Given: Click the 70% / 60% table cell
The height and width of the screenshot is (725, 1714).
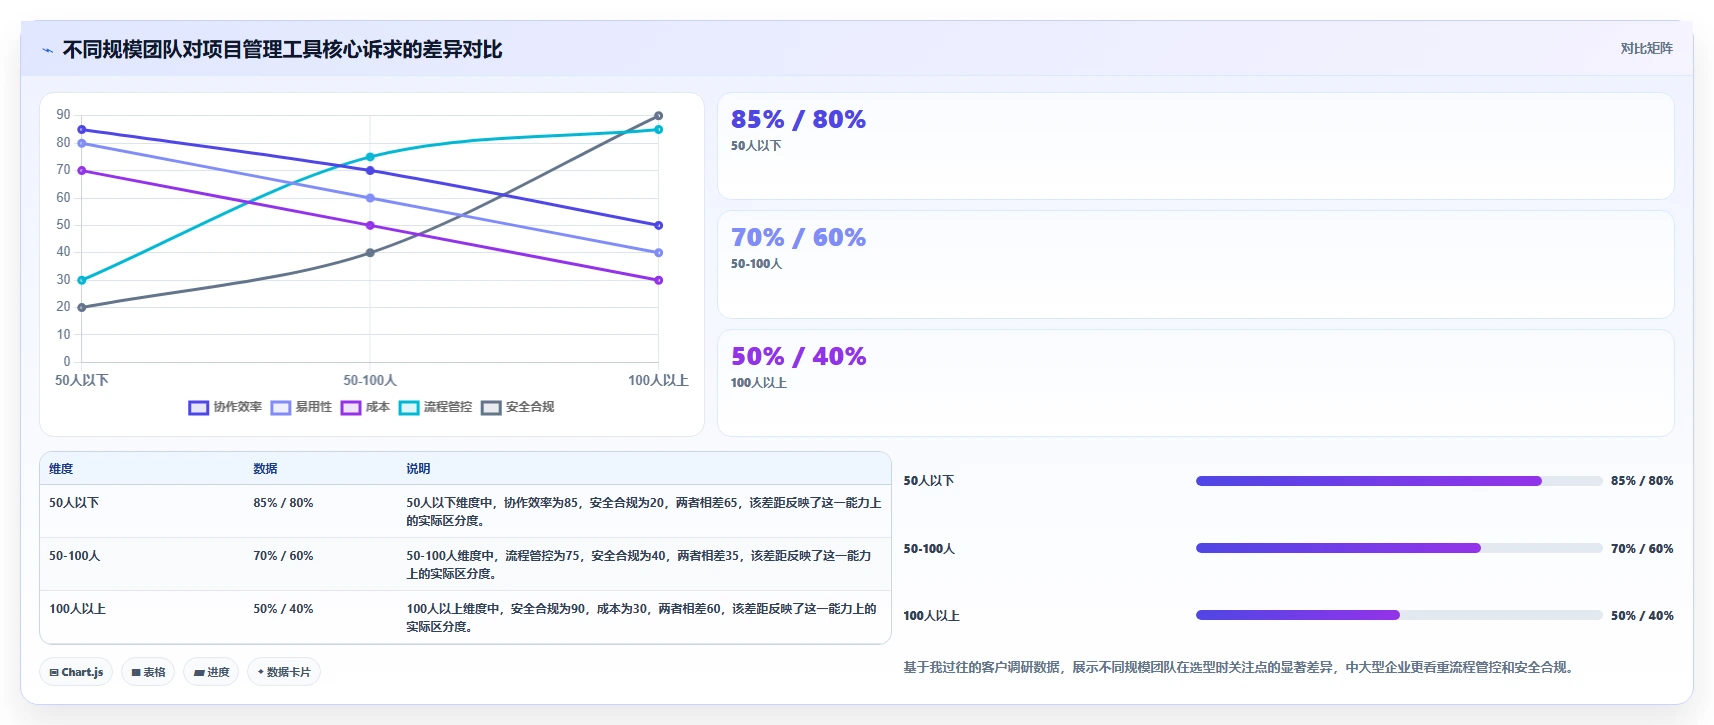Looking at the screenshot, I should (x=283, y=556).
